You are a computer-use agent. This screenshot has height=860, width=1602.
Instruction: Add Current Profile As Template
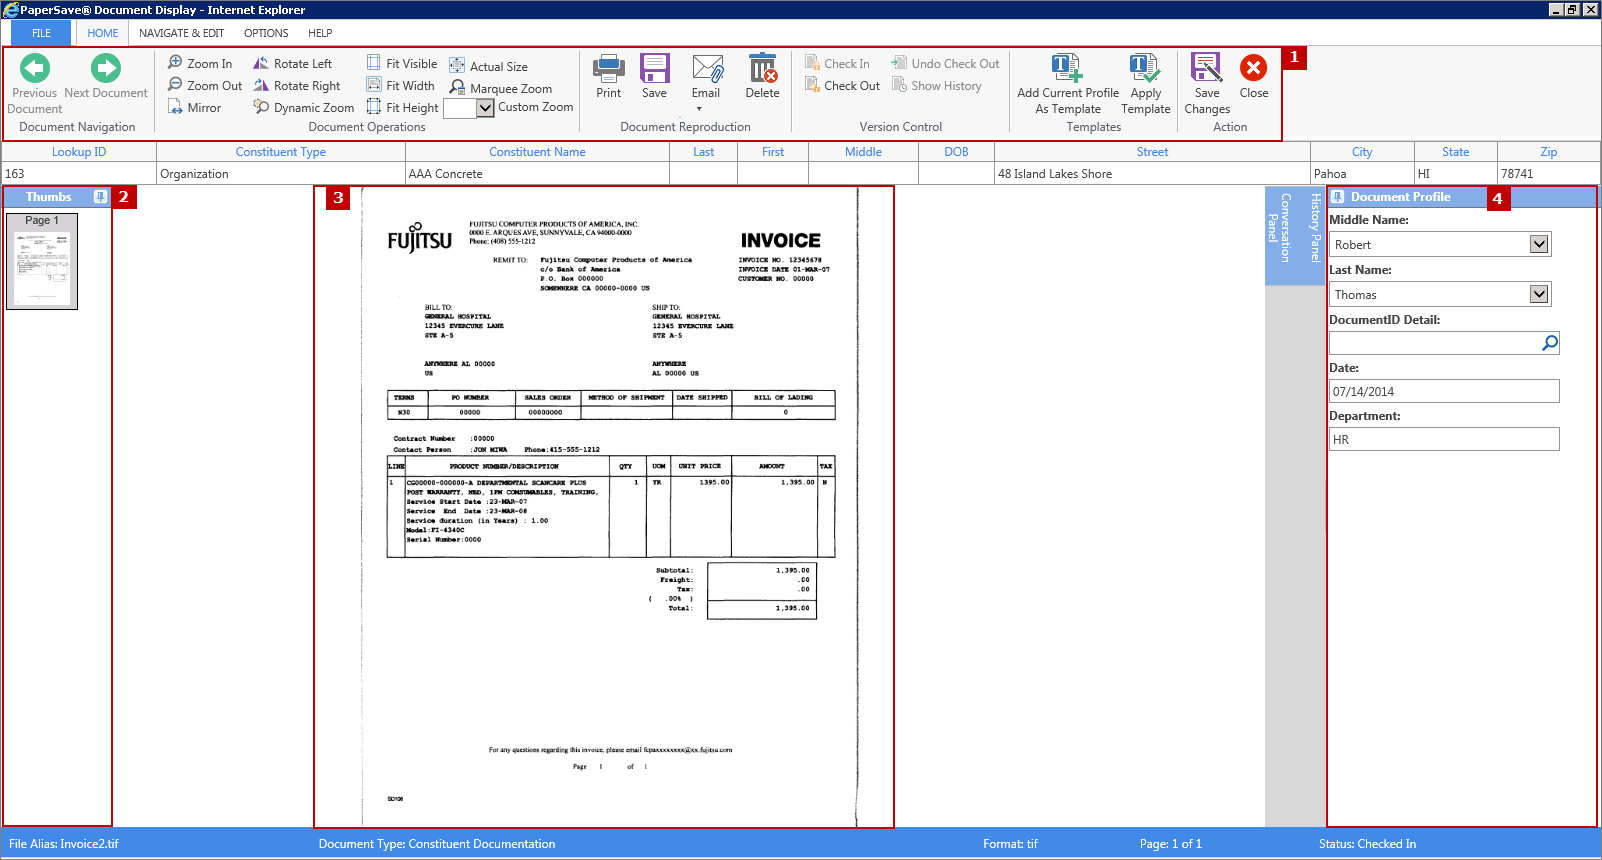click(1068, 84)
